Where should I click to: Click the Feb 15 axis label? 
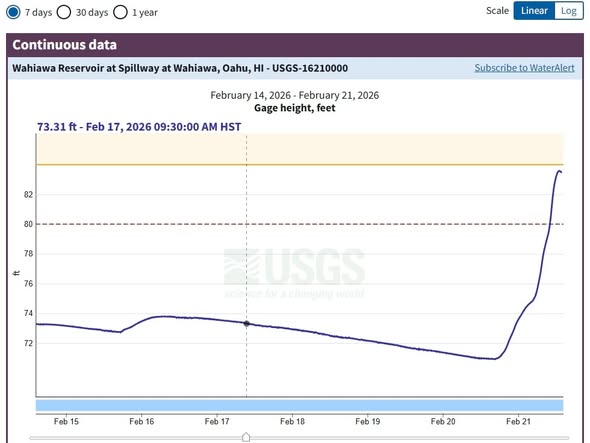pos(66,422)
